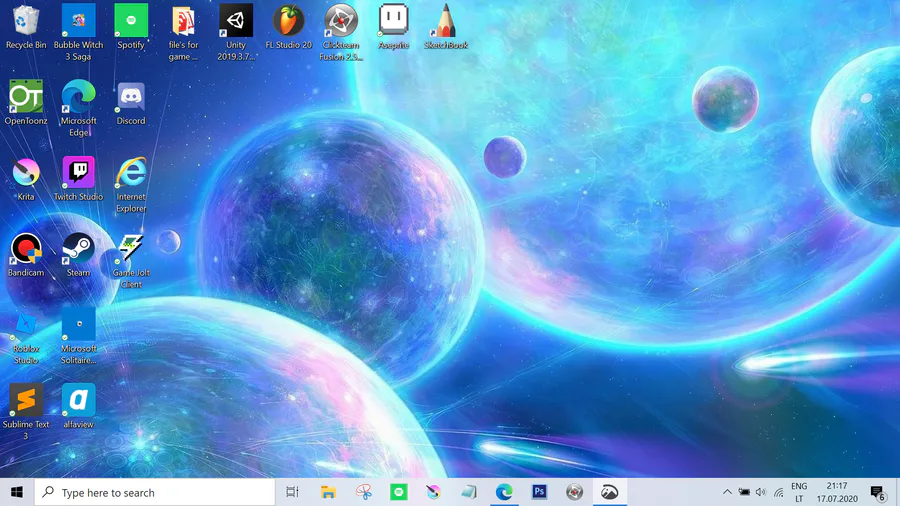Select the Steam desktop shortcut
This screenshot has width=900, height=506.
[x=79, y=255]
